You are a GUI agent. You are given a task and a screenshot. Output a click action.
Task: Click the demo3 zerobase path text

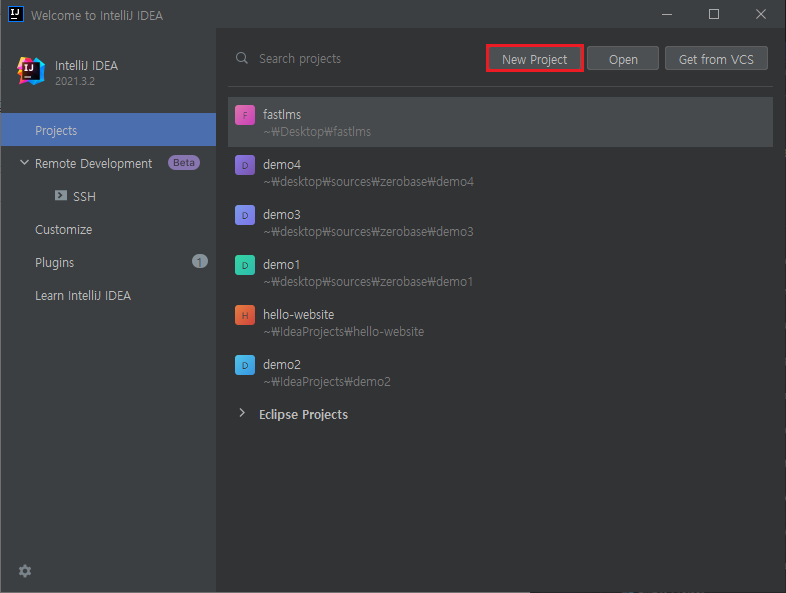(368, 232)
